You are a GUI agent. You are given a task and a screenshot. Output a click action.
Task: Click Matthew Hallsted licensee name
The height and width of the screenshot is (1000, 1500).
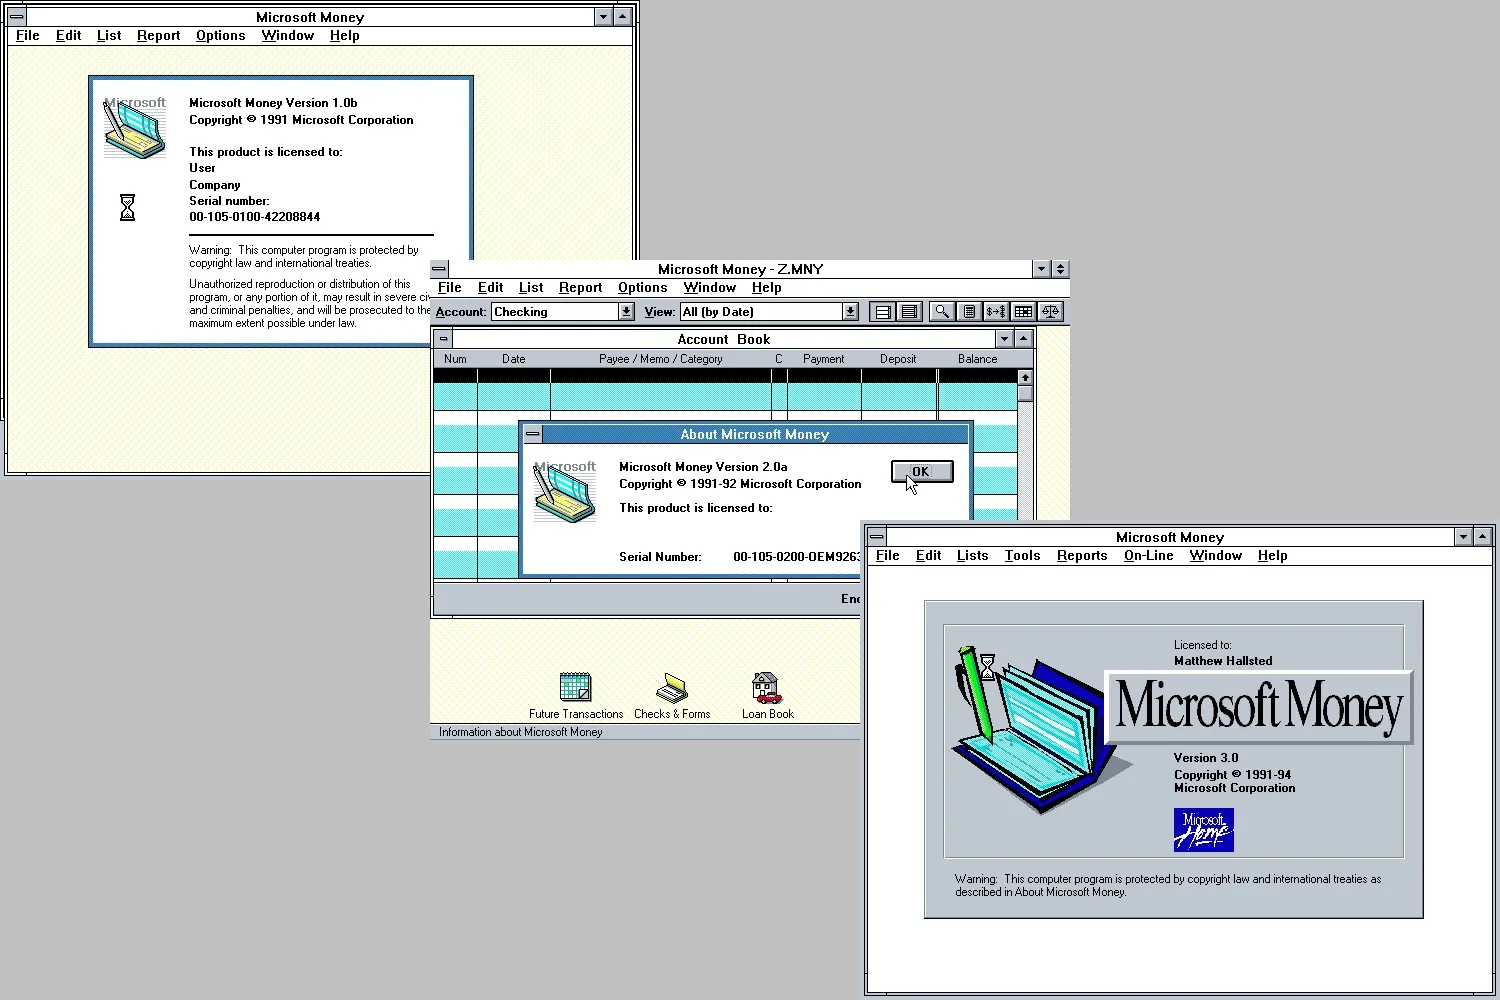(1223, 661)
